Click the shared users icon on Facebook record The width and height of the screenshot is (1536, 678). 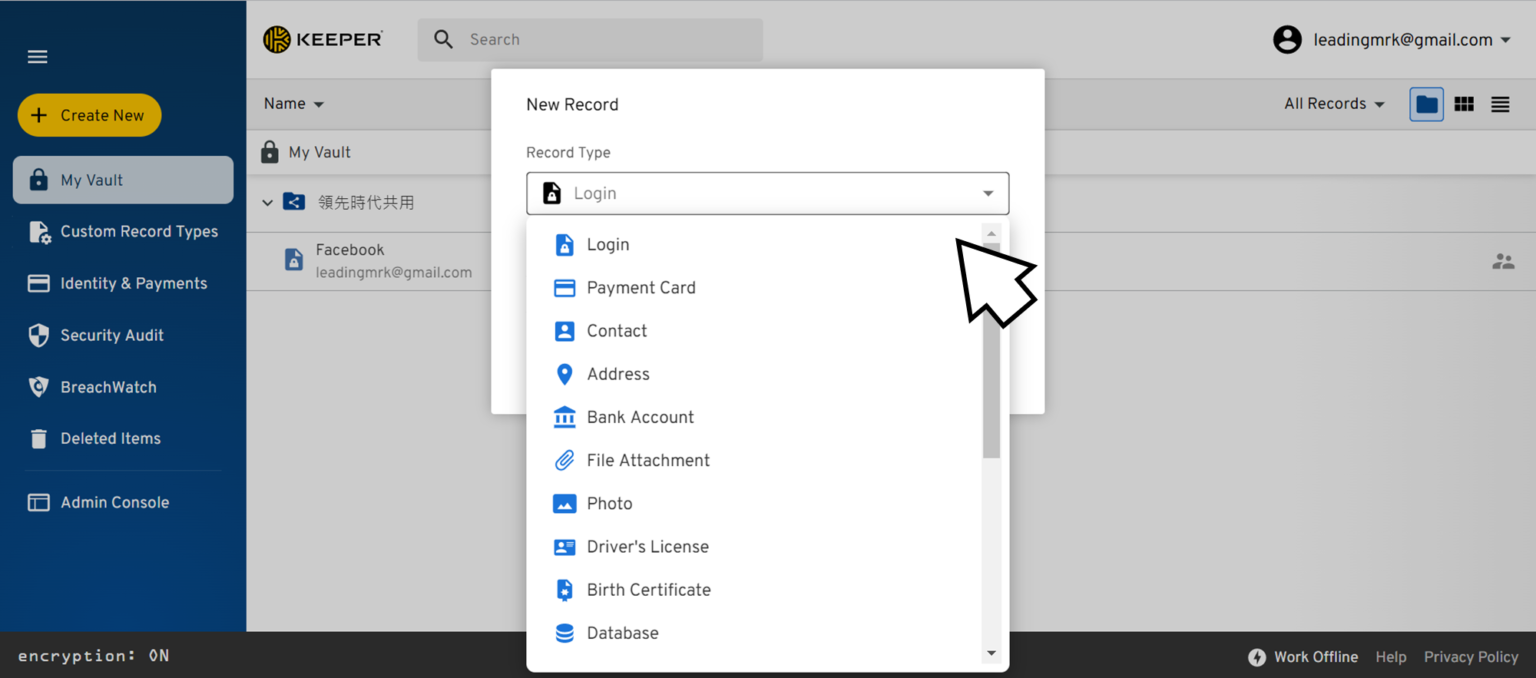[x=1502, y=262]
